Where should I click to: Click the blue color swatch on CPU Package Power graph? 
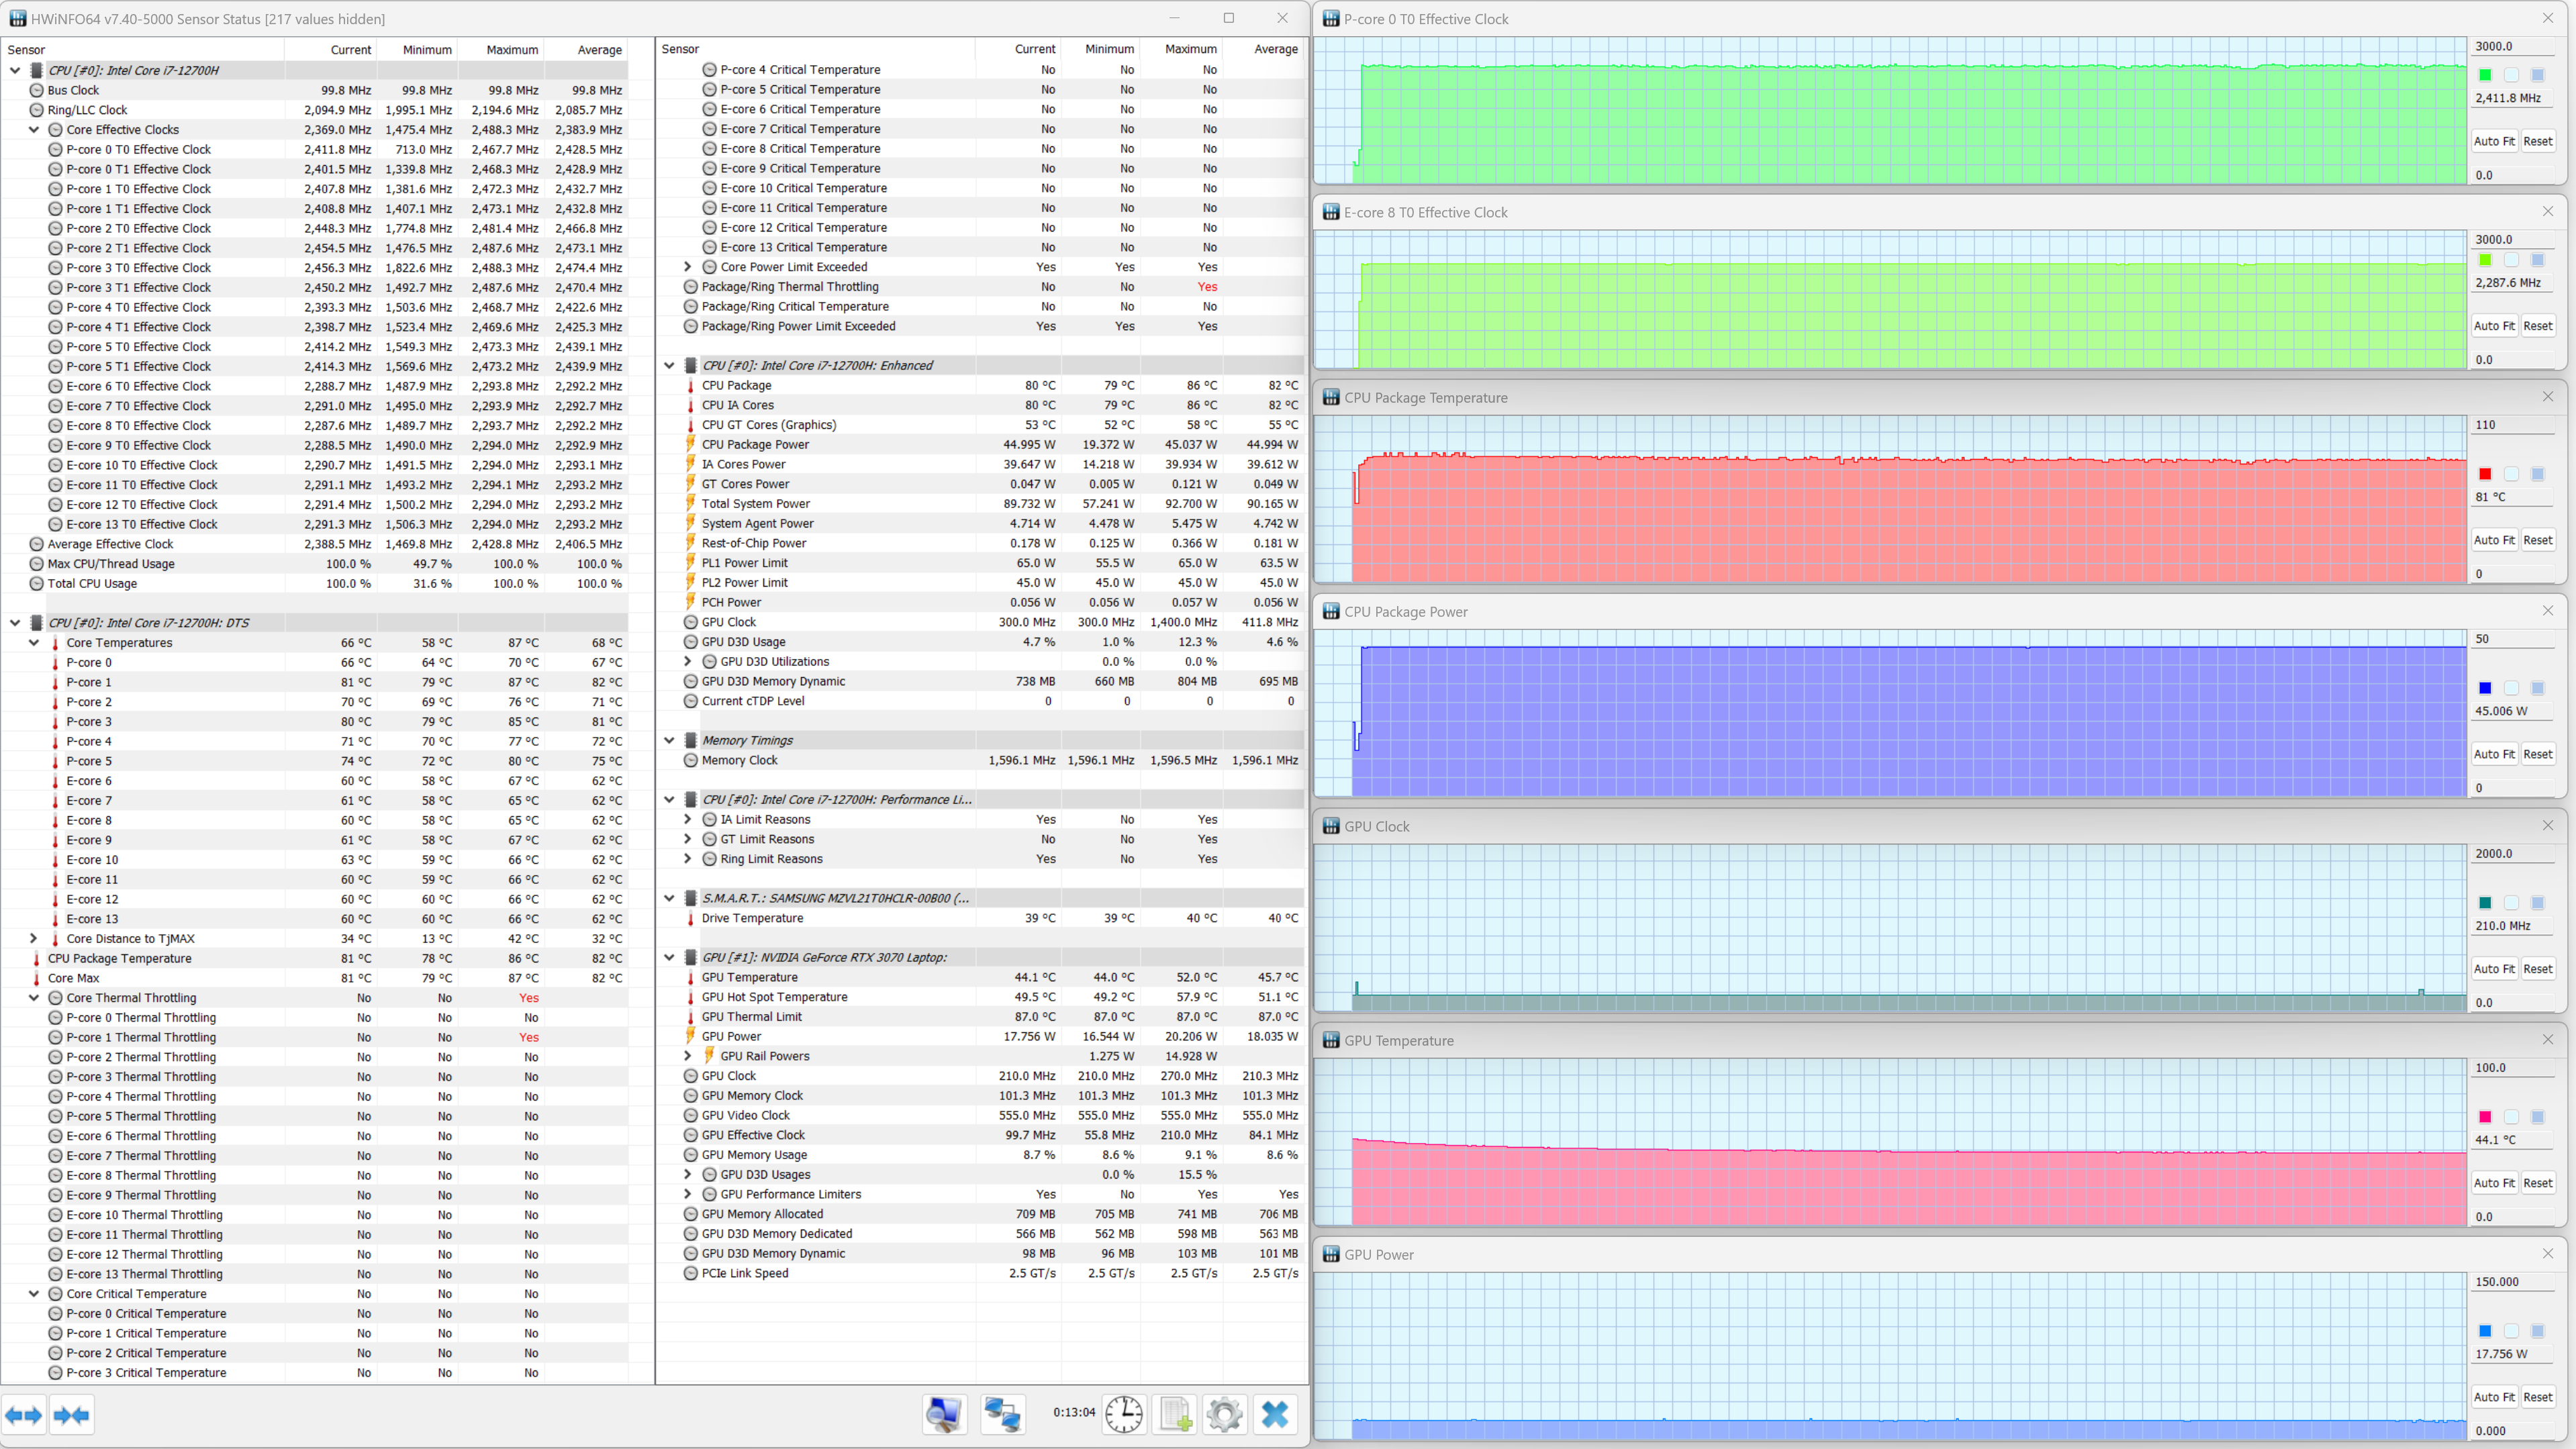(2485, 688)
